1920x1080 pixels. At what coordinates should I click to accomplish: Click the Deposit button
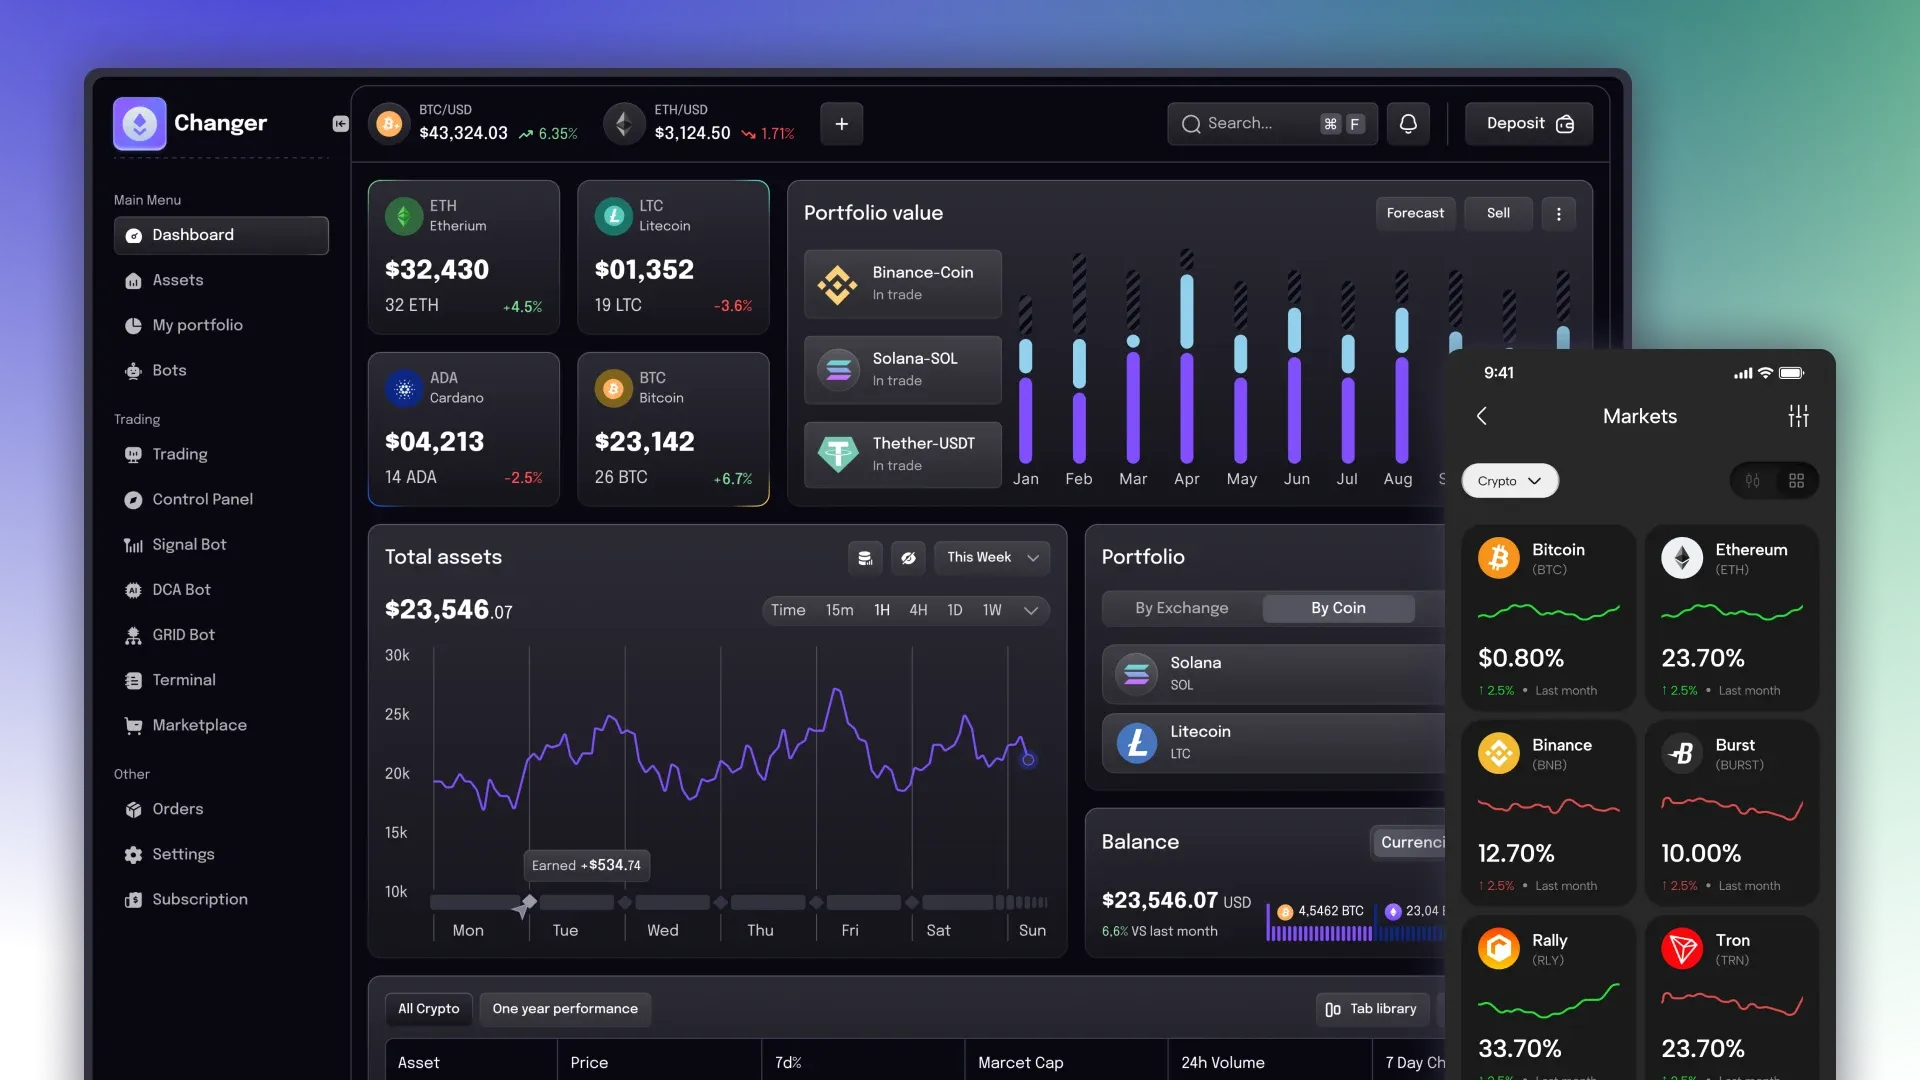(1528, 123)
